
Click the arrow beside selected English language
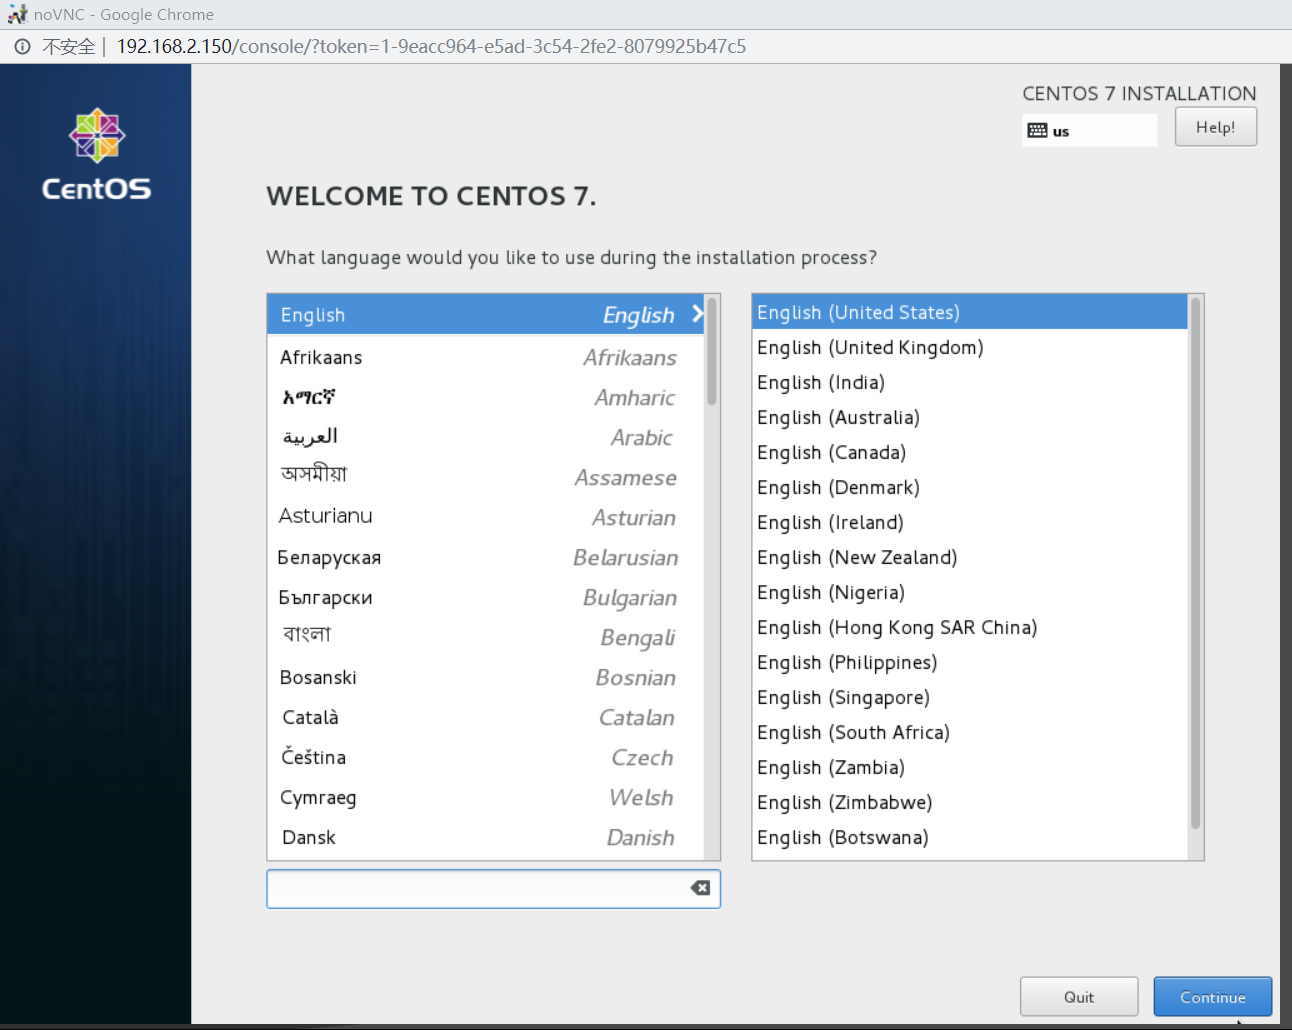pos(697,314)
